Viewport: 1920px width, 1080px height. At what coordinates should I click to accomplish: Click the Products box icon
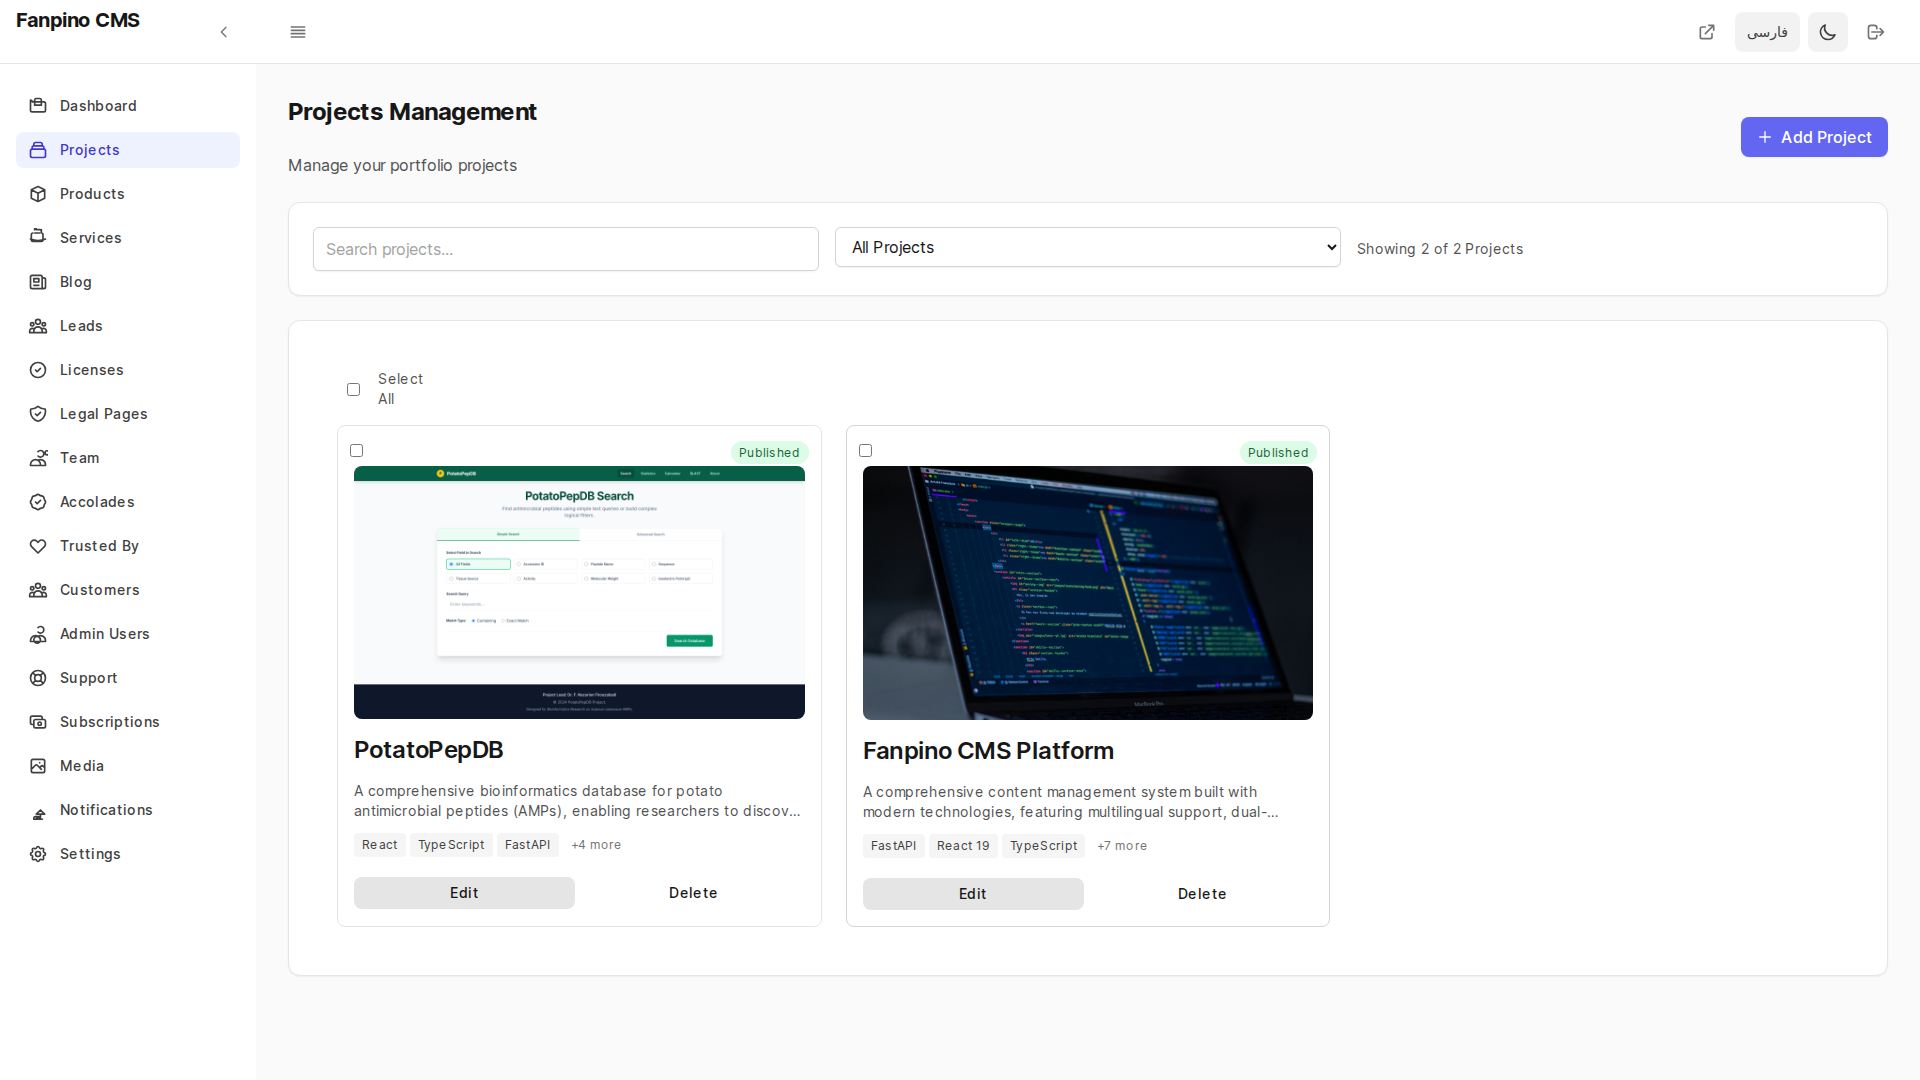tap(38, 194)
